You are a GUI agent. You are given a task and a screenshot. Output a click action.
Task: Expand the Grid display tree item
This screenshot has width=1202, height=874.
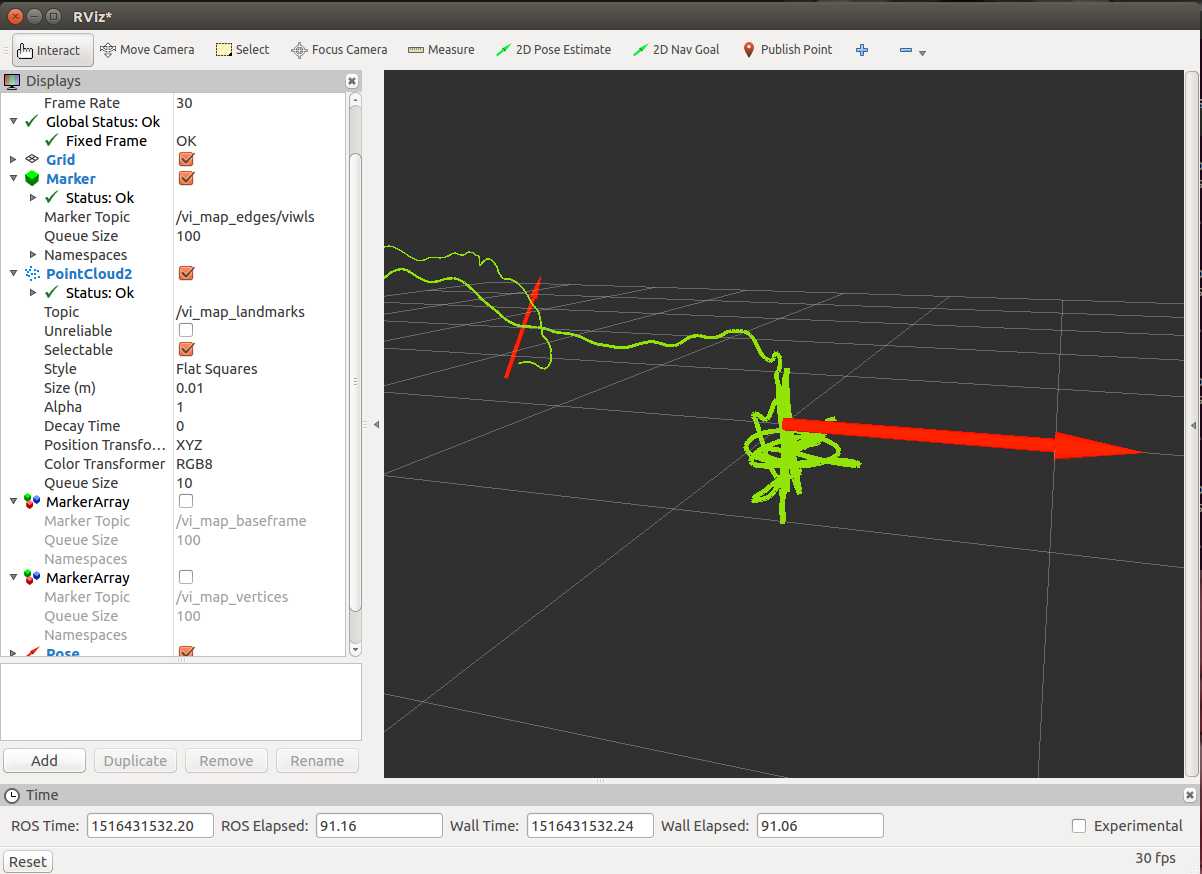pyautogui.click(x=13, y=160)
